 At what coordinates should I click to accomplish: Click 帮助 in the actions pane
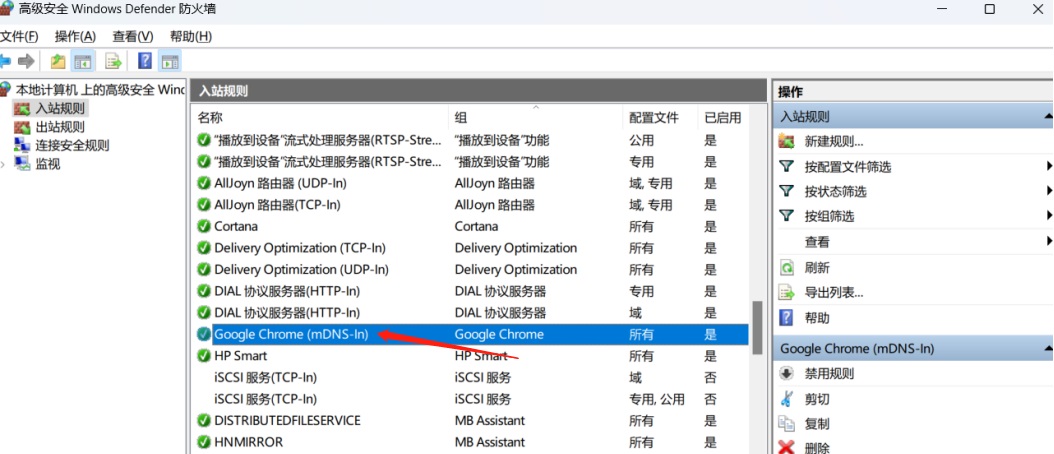[x=817, y=318]
